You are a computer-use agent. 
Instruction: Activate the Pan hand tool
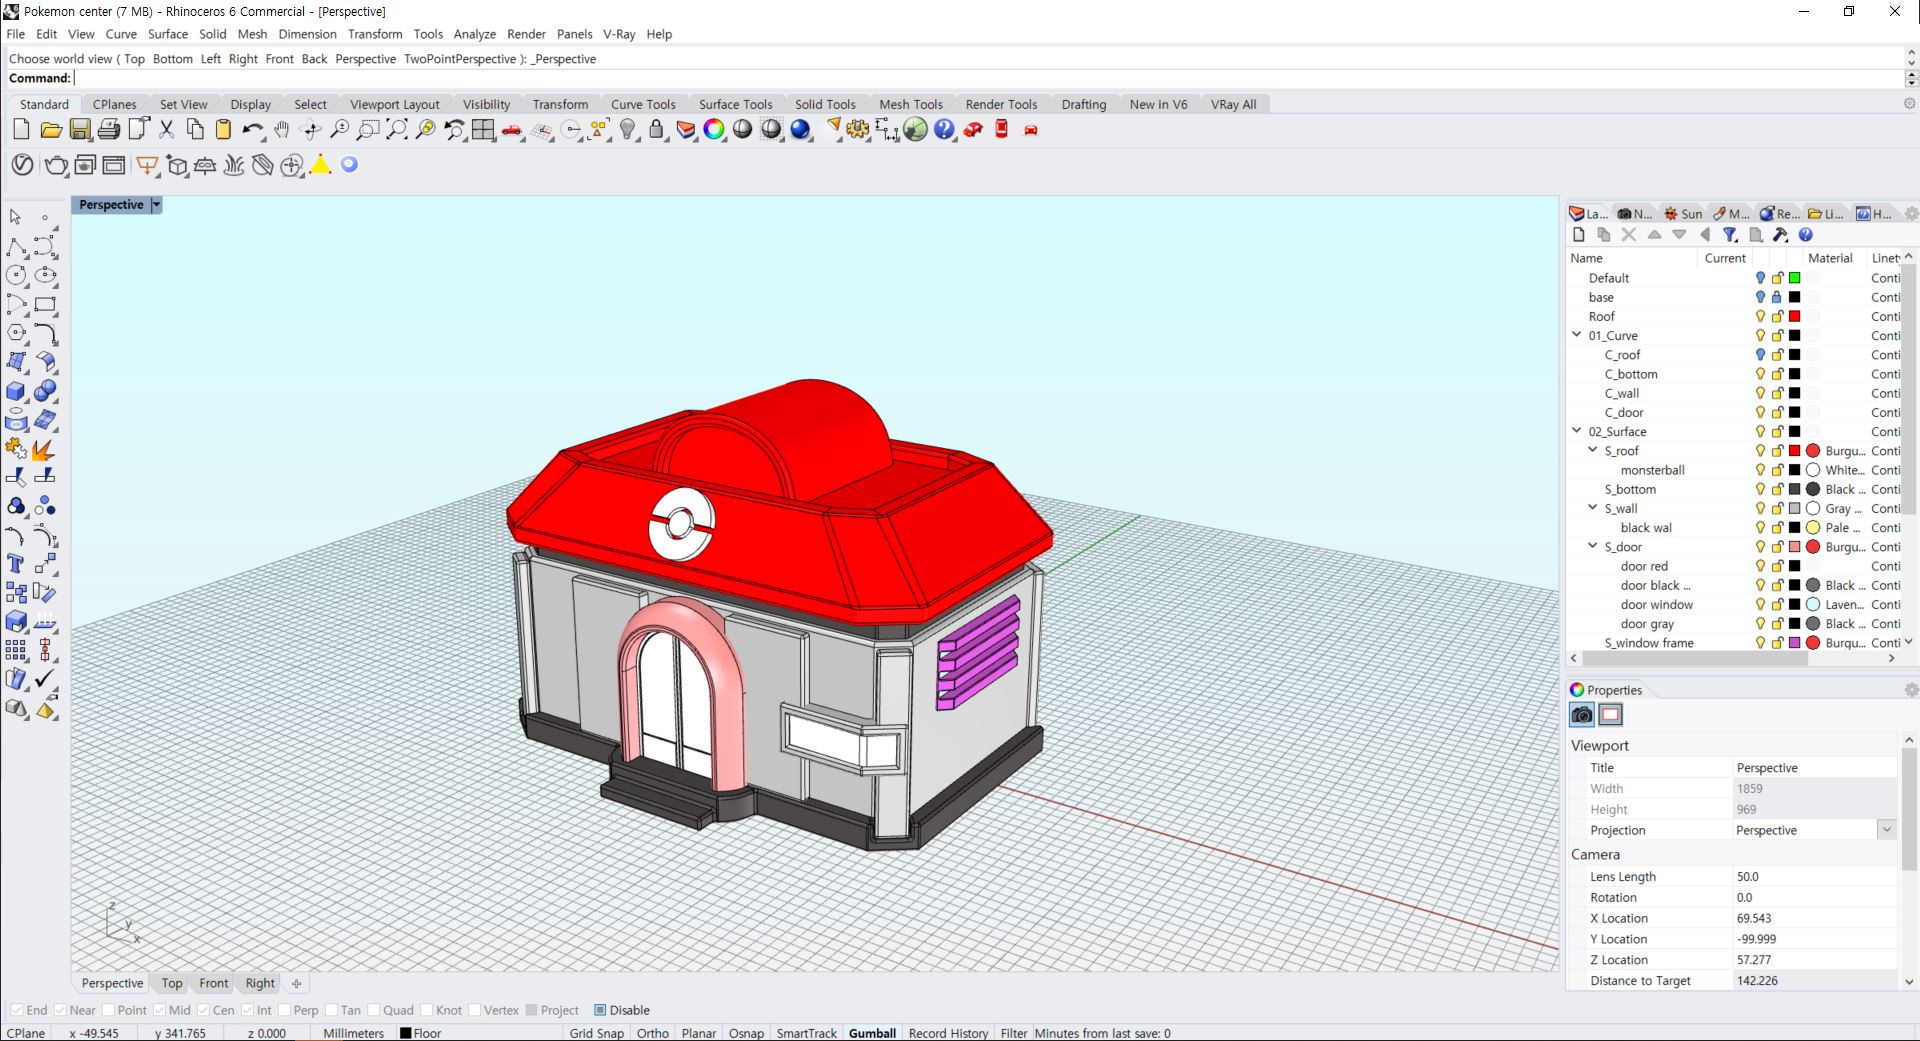pos(282,129)
